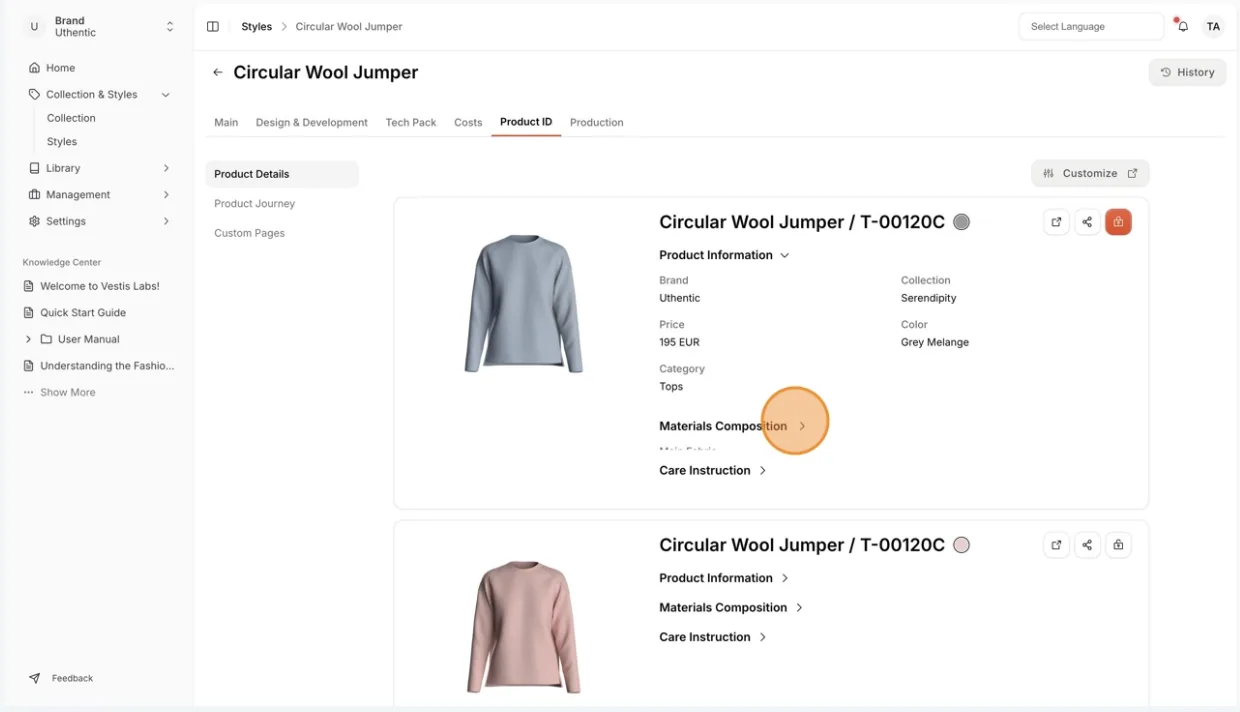Viewport: 1240px width, 712px height.
Task: Open Collection in the sidebar
Action: pyautogui.click(x=71, y=118)
